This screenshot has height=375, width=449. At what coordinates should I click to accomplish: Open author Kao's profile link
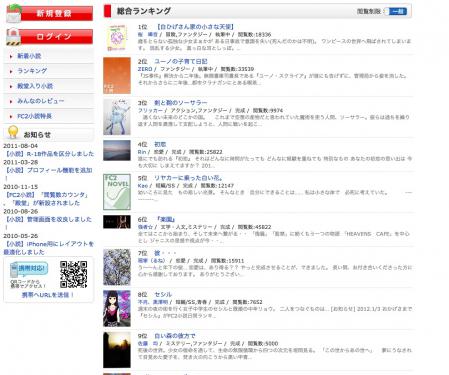click(x=142, y=186)
